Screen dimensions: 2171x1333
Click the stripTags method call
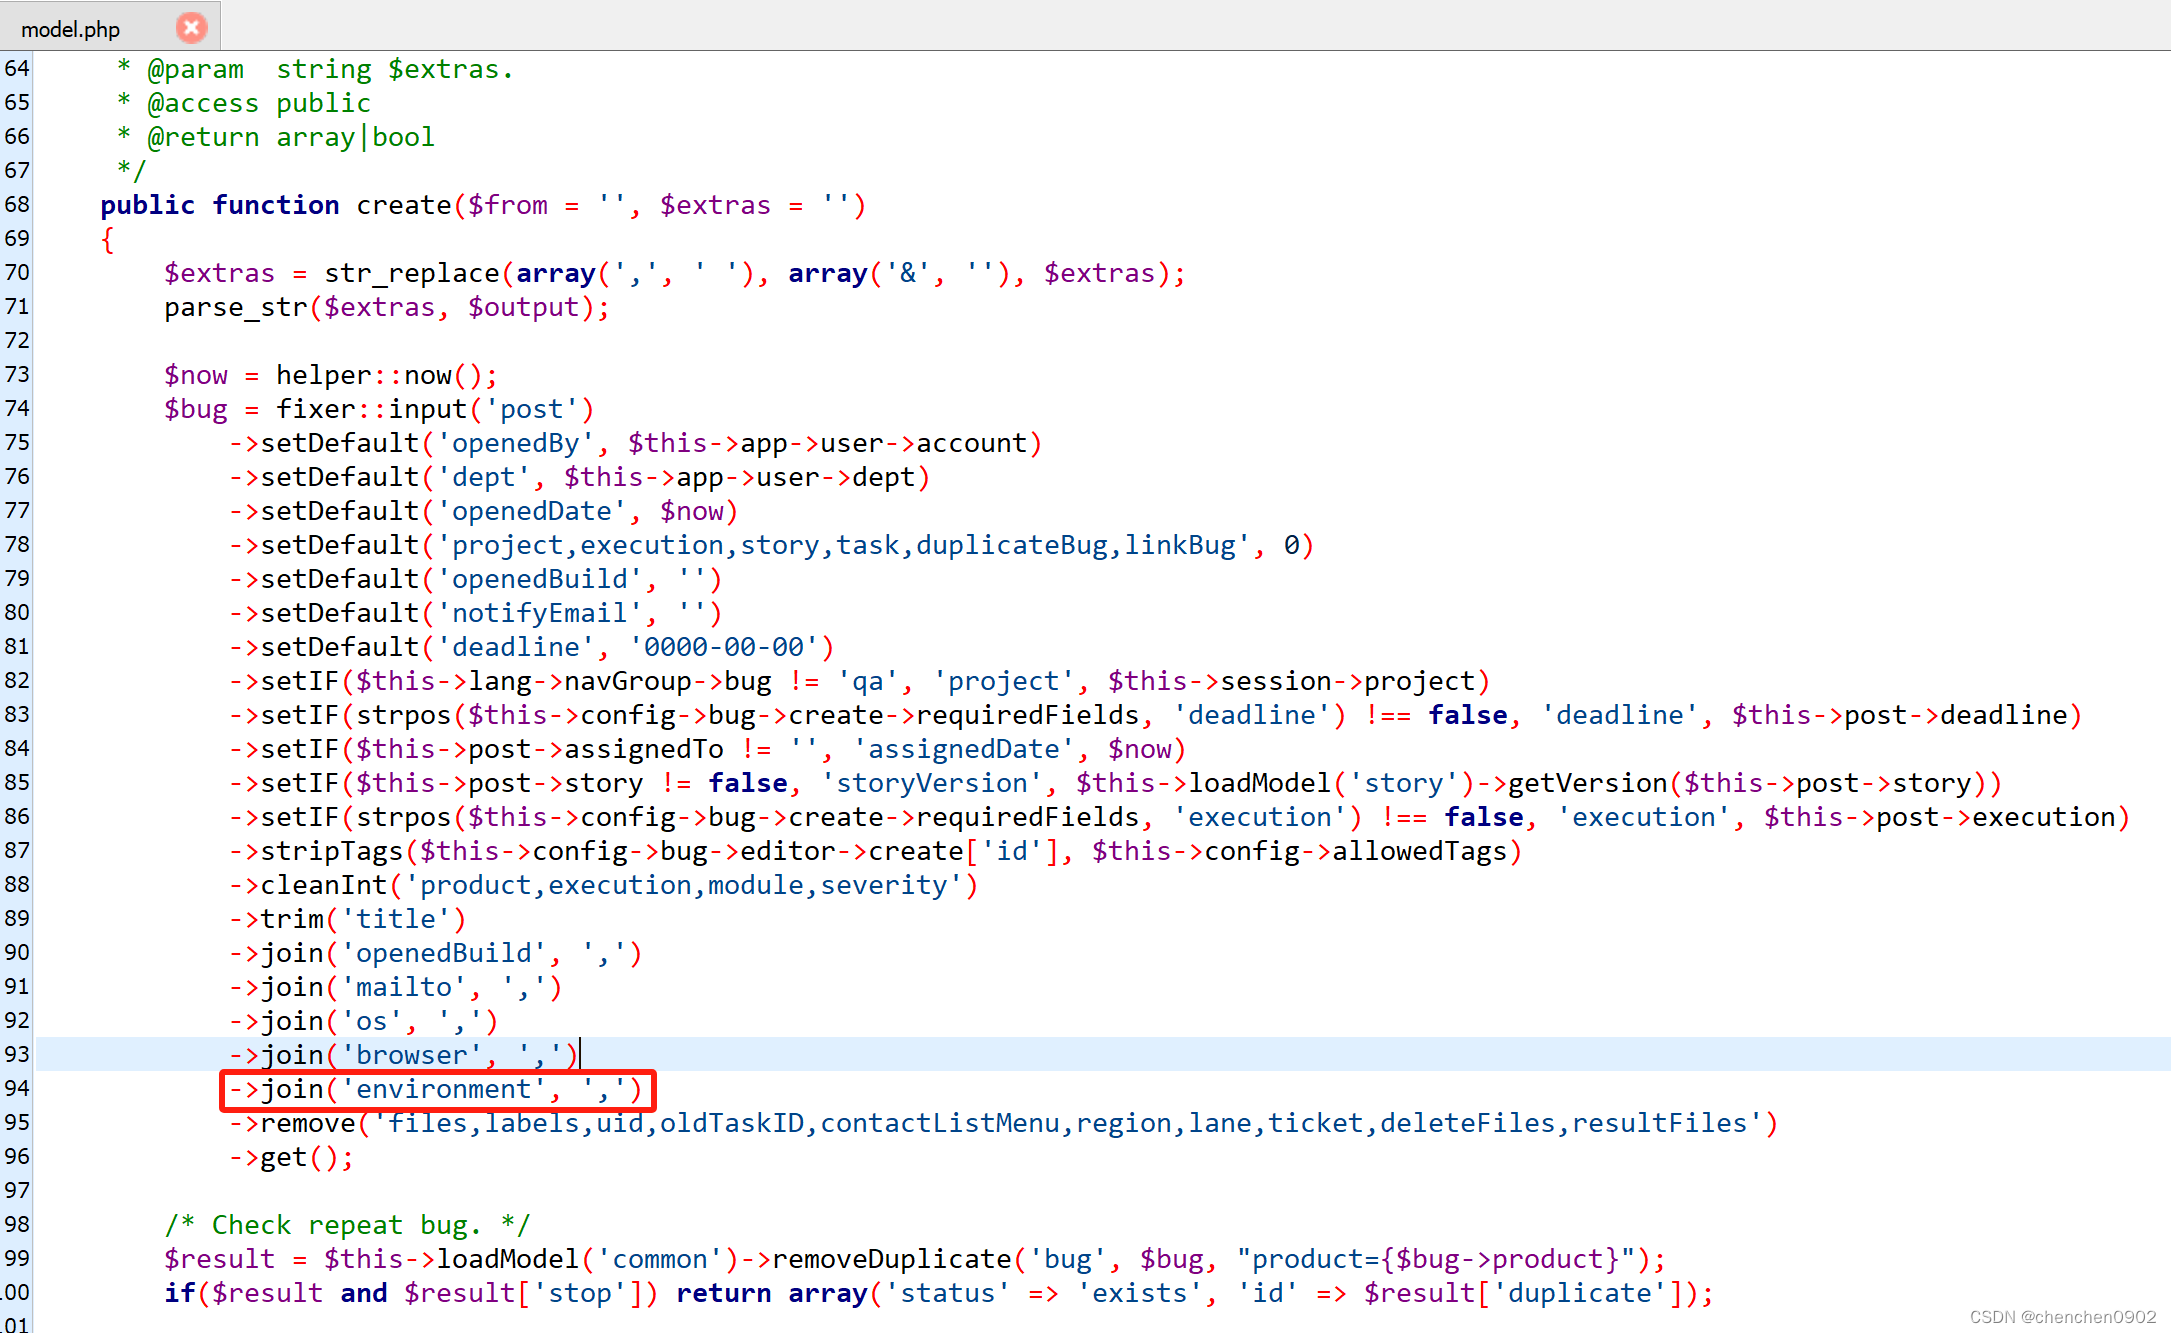(x=331, y=851)
